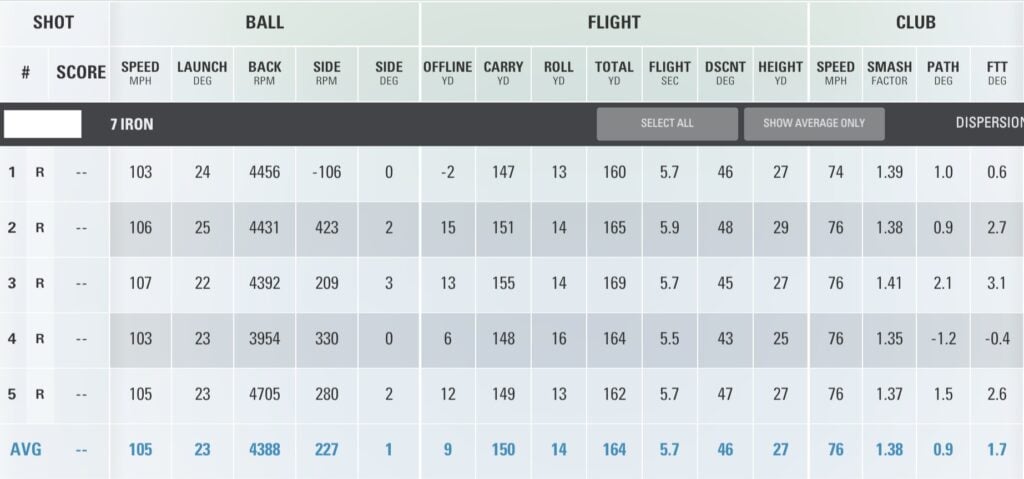Select shot row number 5
This screenshot has height=479, width=1024.
pyautogui.click(x=13, y=394)
